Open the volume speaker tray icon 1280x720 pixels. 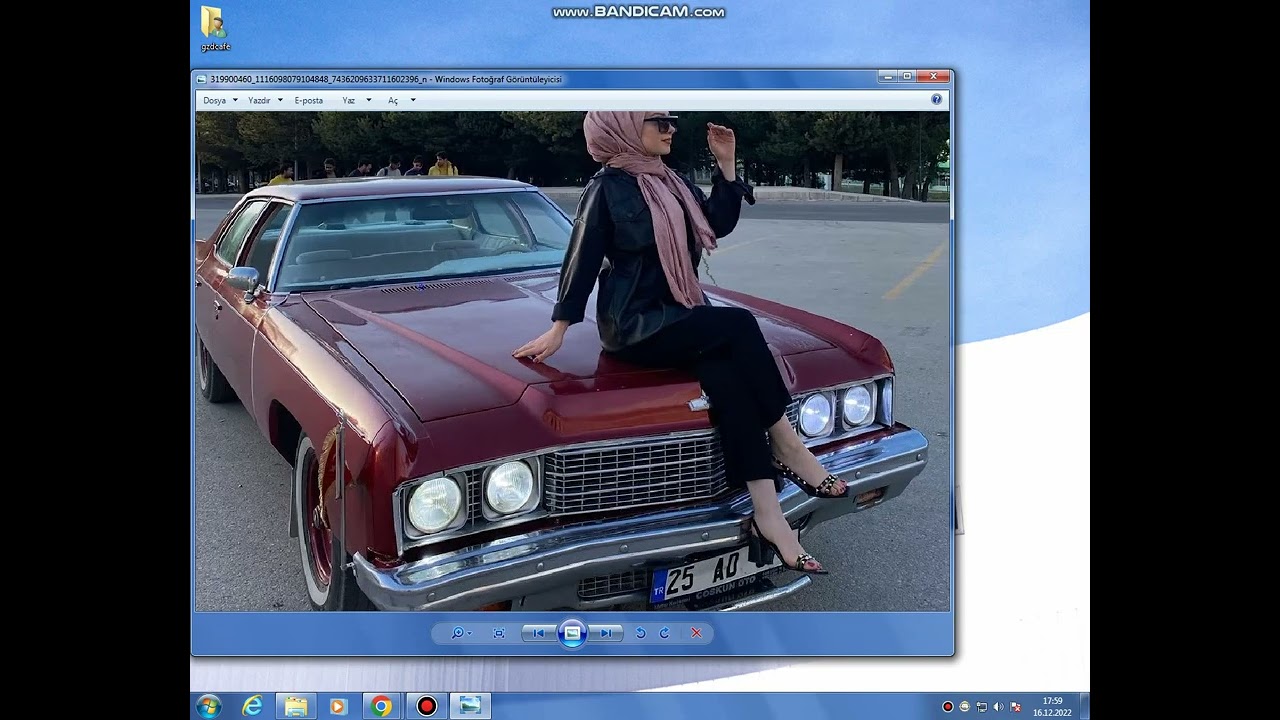[998, 707]
